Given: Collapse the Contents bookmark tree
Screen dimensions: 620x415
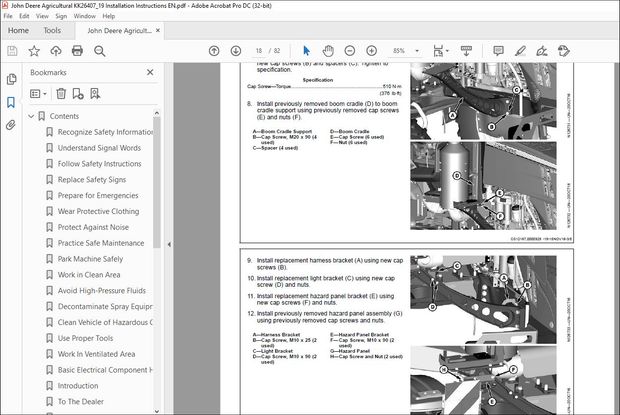Looking at the screenshot, I should click(x=31, y=116).
